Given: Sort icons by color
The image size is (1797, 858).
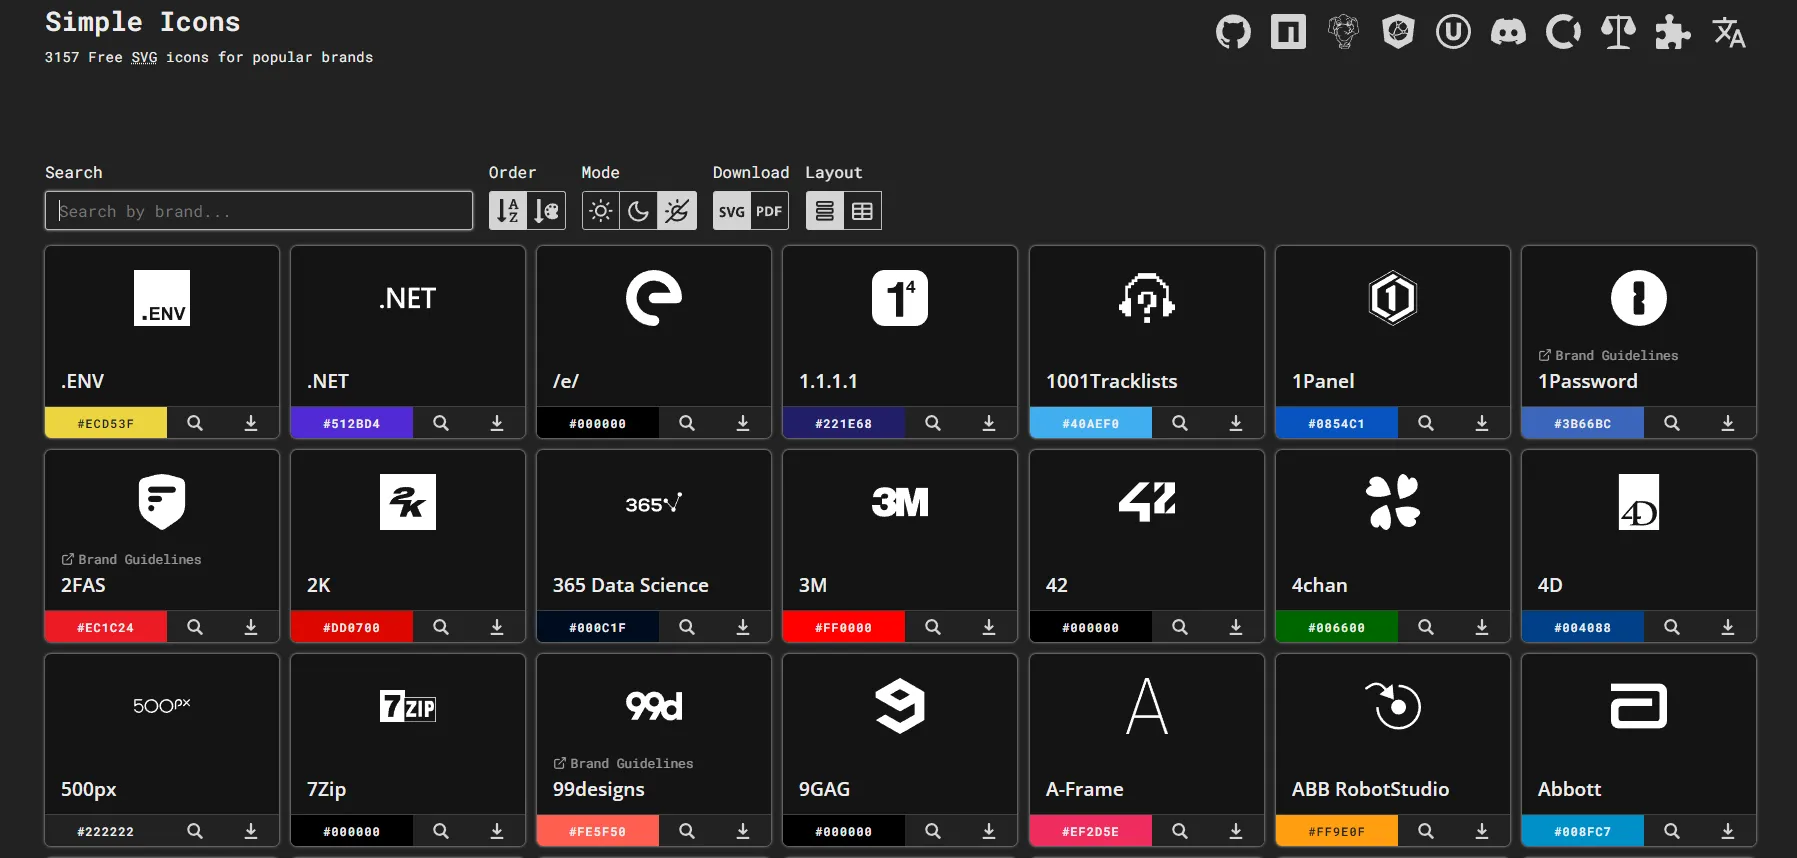Looking at the screenshot, I should [x=547, y=211].
